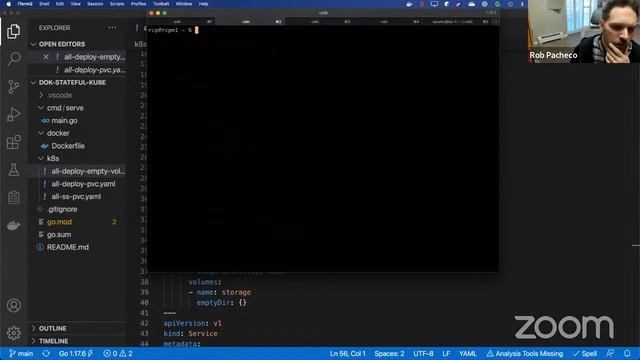Click Analysis Tools Missing warning

tap(525, 353)
